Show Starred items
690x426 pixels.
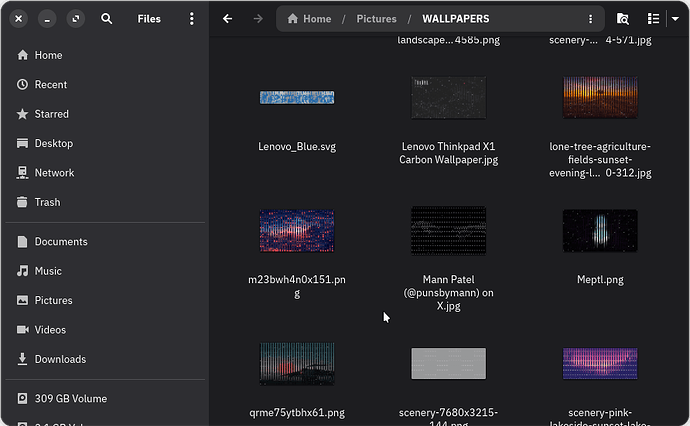[x=51, y=114]
